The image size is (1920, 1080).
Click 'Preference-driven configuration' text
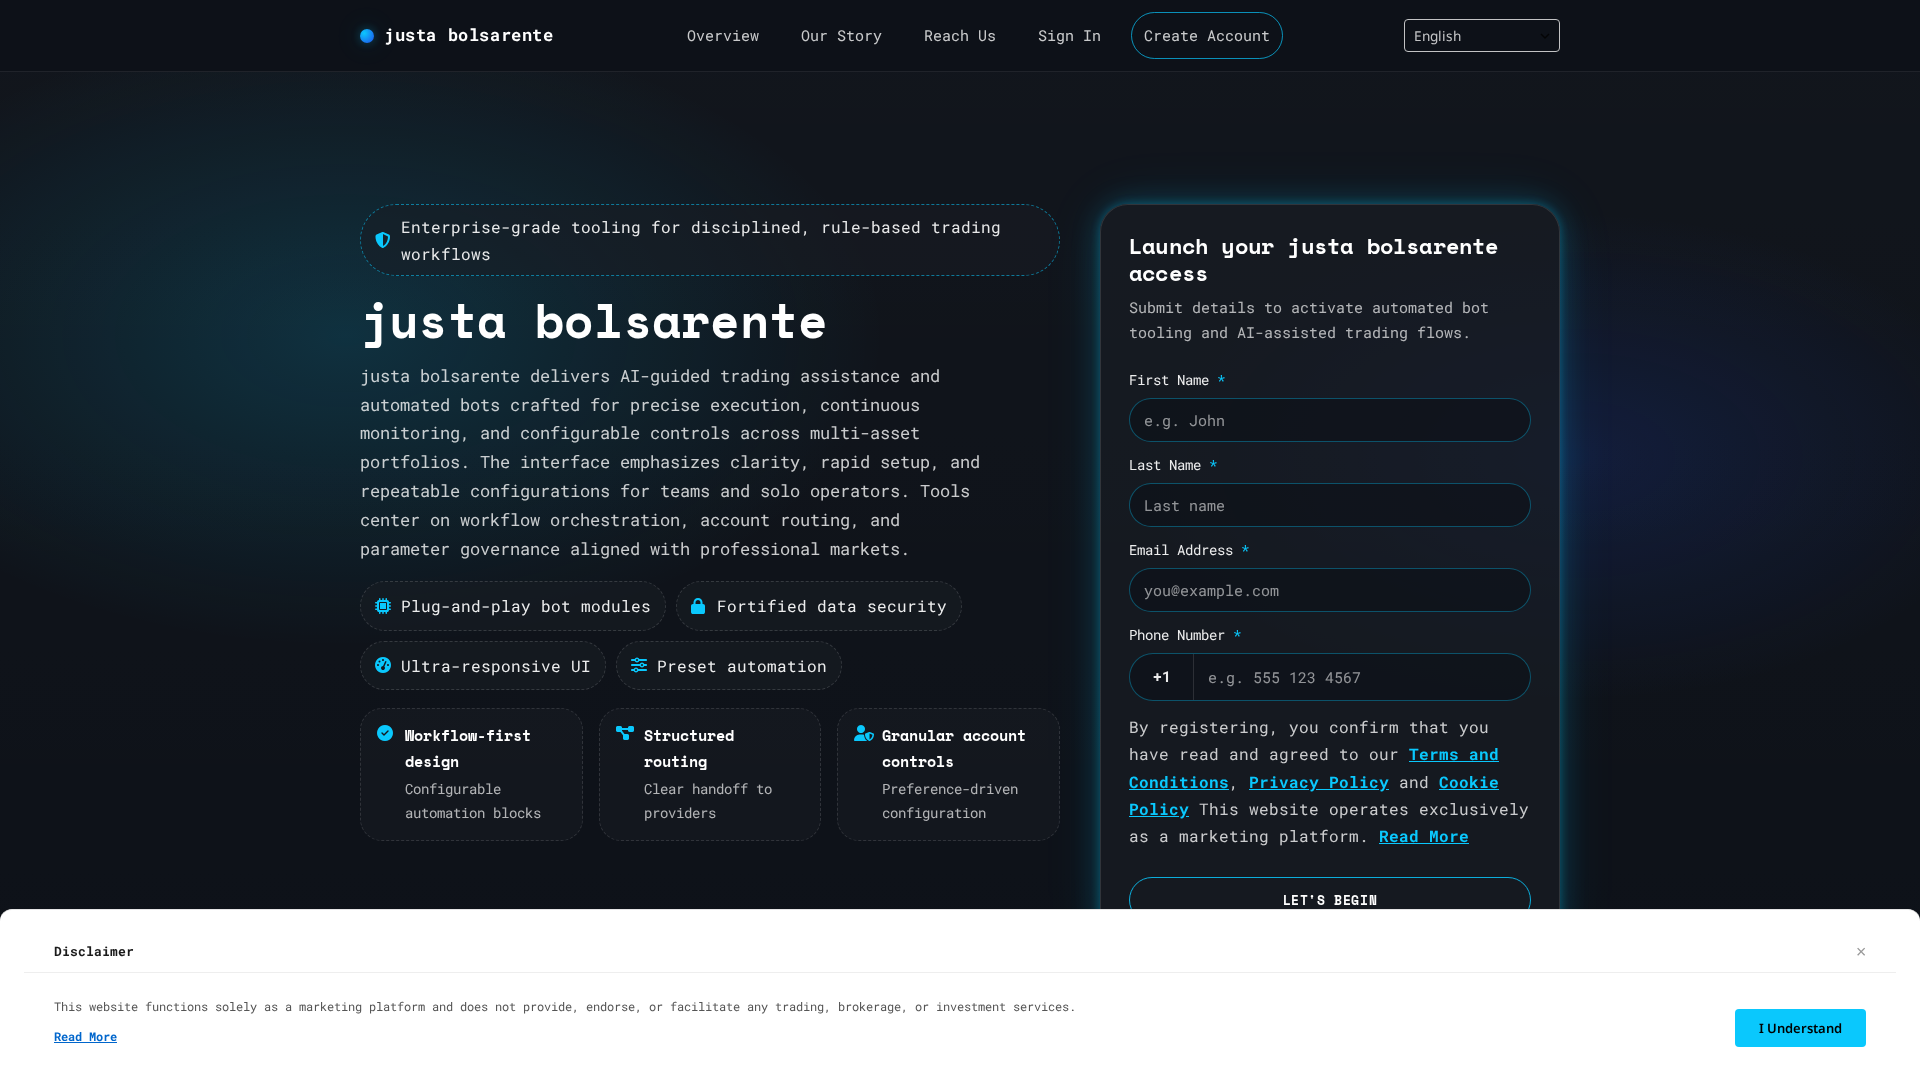click(x=950, y=801)
